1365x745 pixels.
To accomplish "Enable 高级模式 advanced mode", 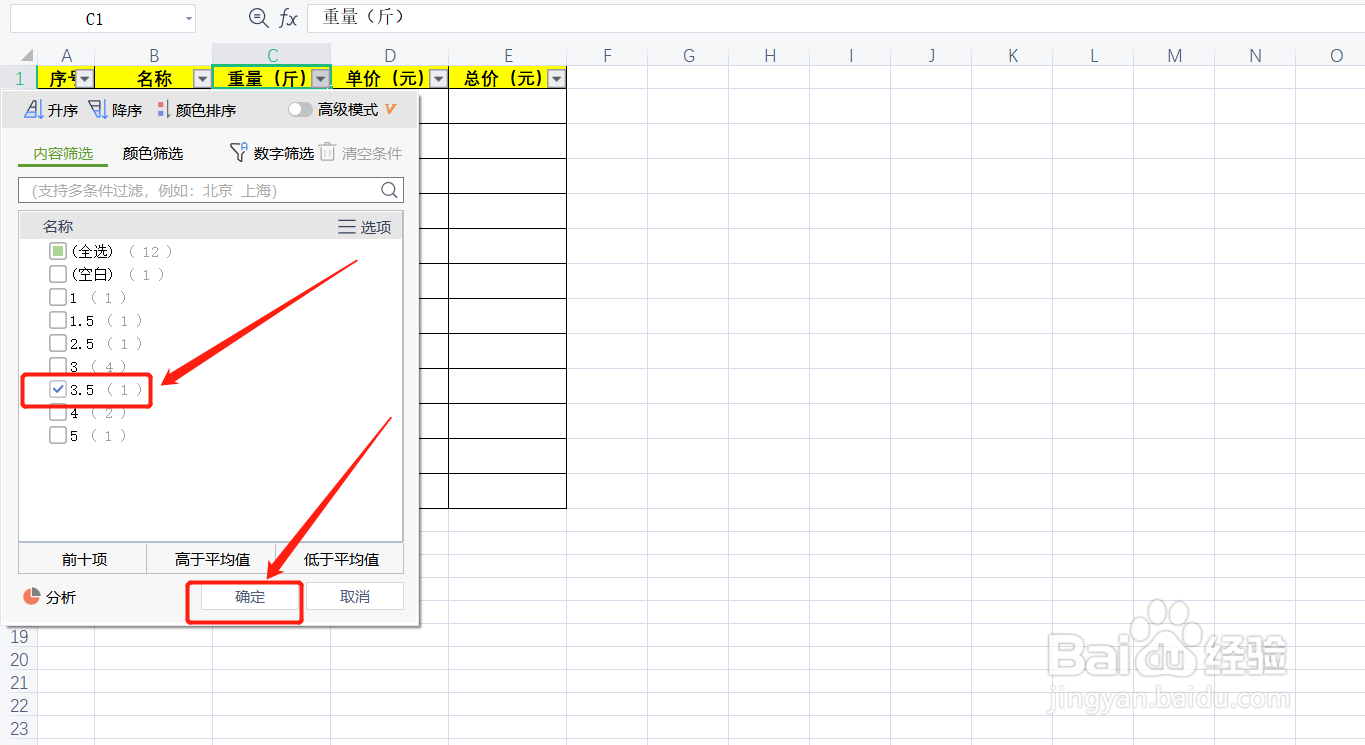I will click(301, 109).
